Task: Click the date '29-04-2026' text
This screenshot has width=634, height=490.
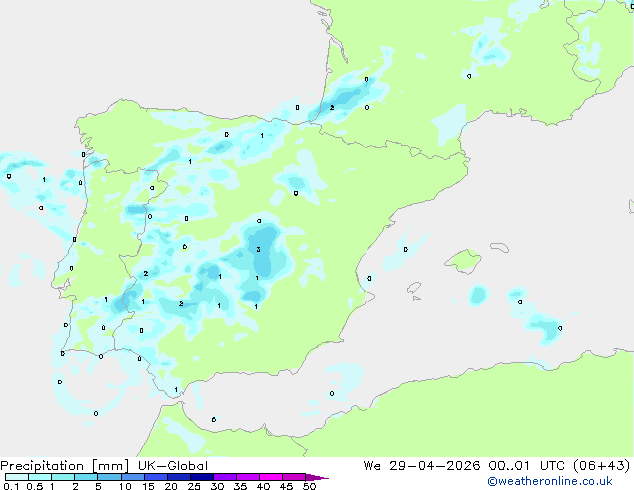Action: coord(435,466)
